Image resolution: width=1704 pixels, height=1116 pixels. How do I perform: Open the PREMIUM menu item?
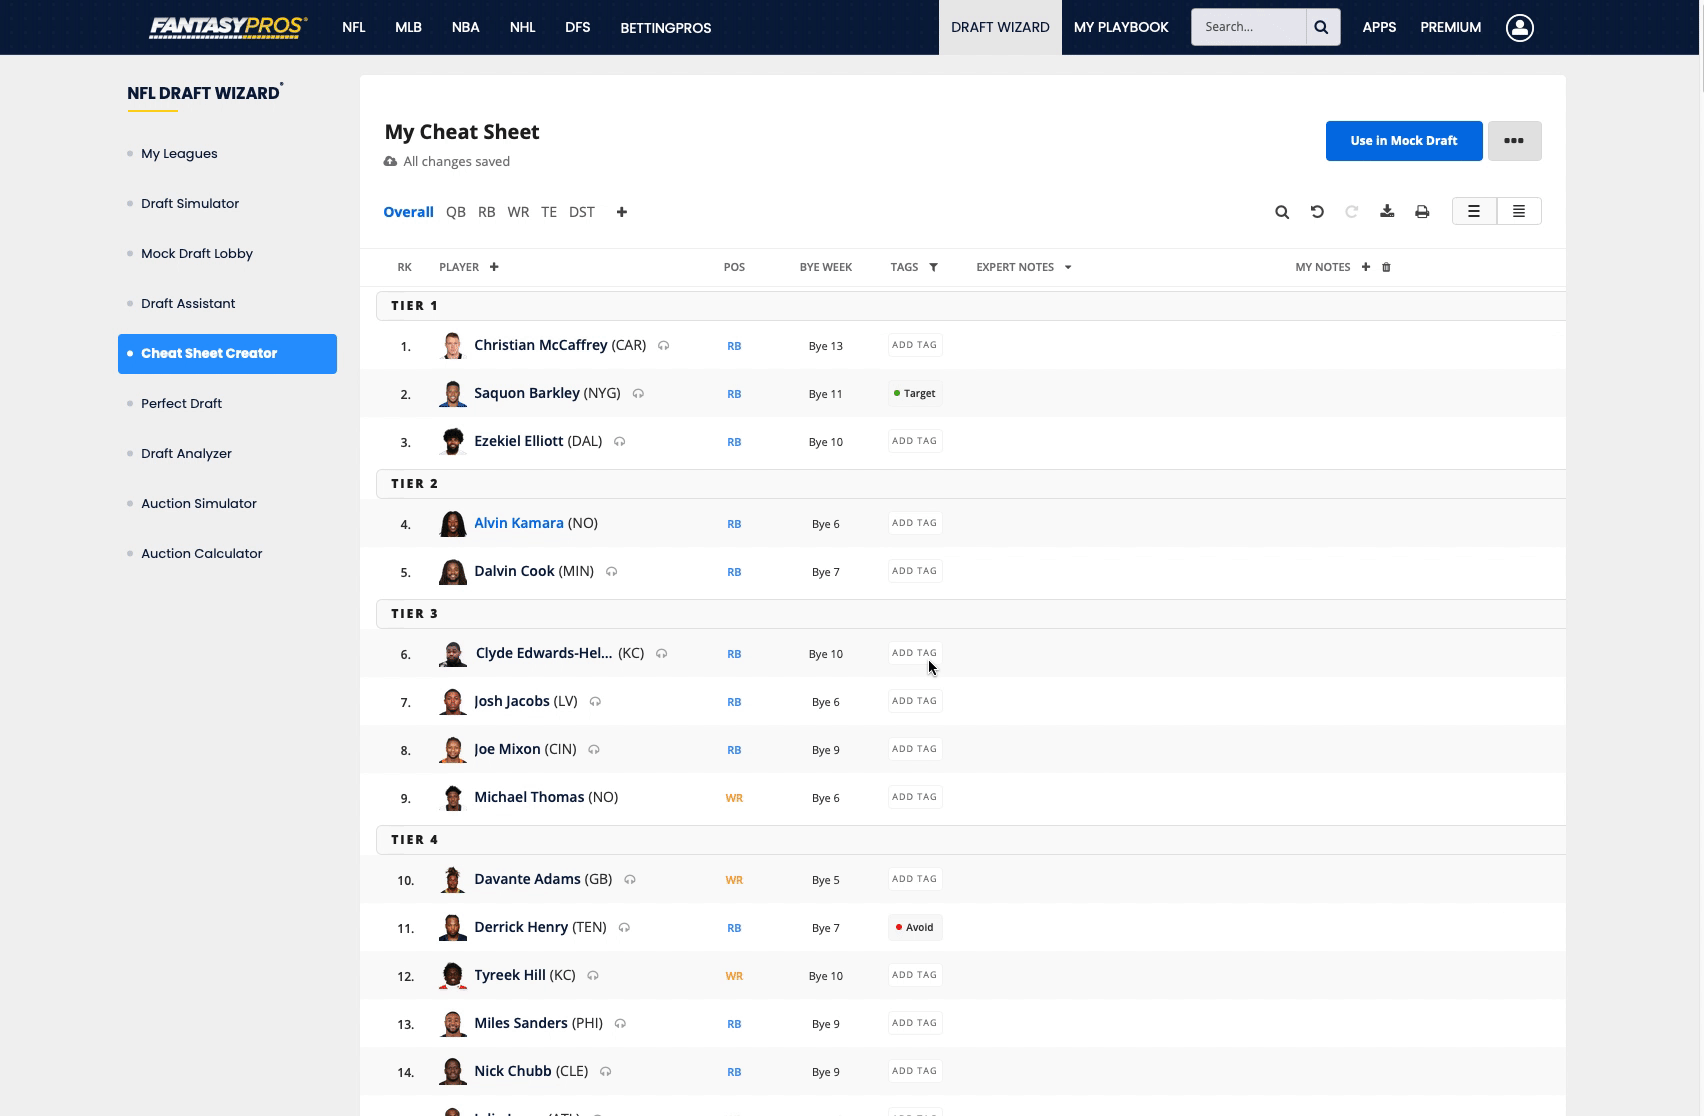pos(1450,27)
